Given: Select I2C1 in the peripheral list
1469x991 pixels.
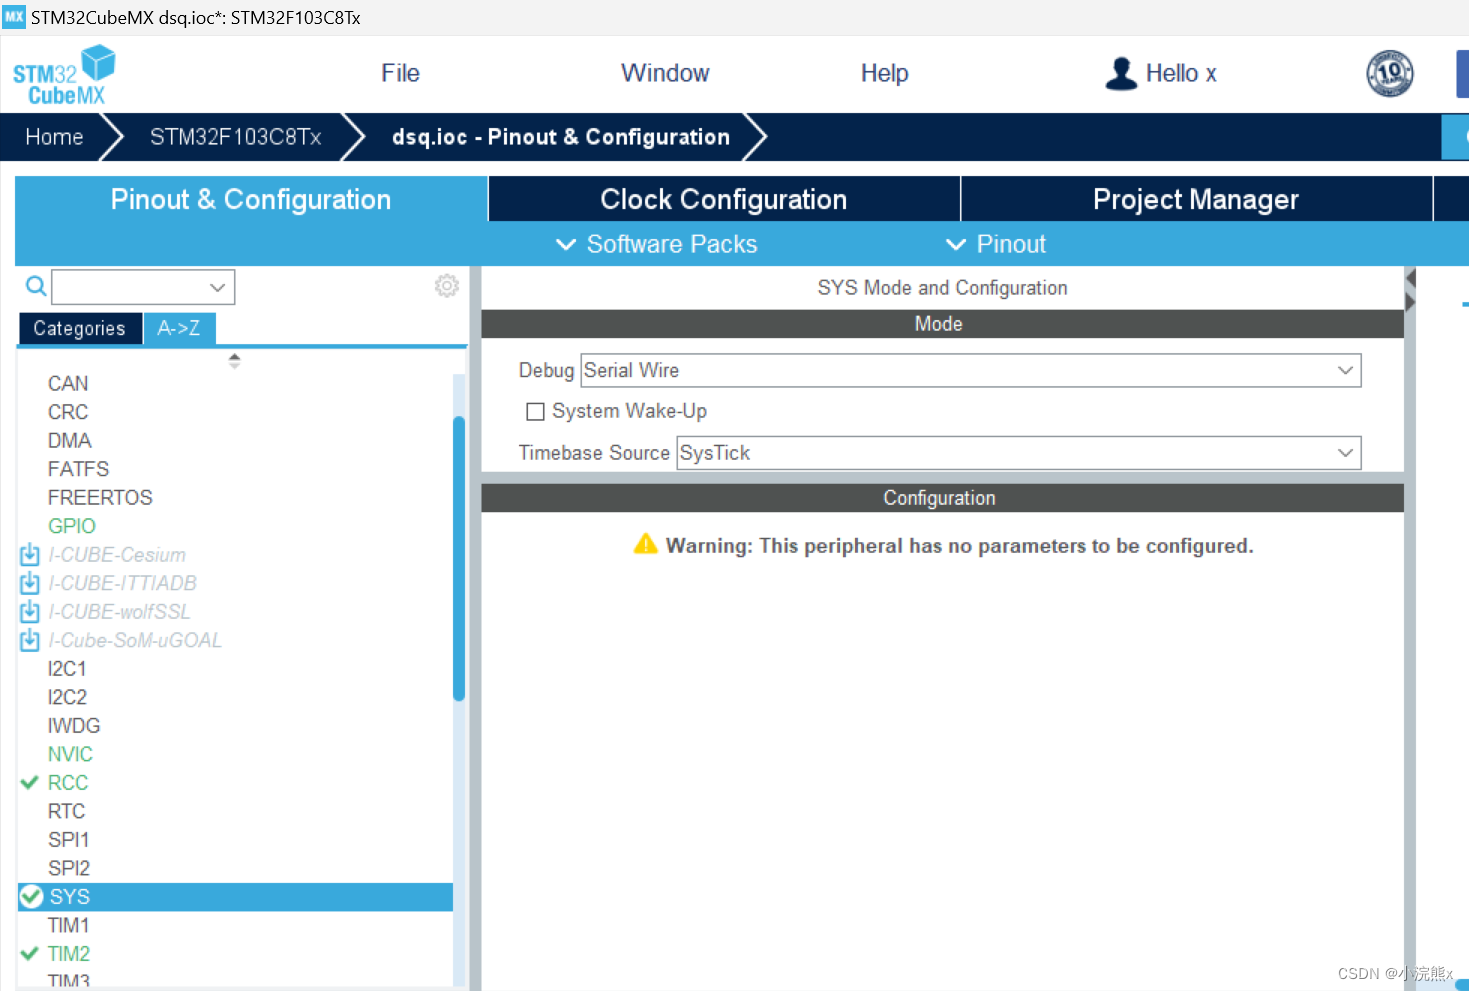Looking at the screenshot, I should tap(67, 669).
